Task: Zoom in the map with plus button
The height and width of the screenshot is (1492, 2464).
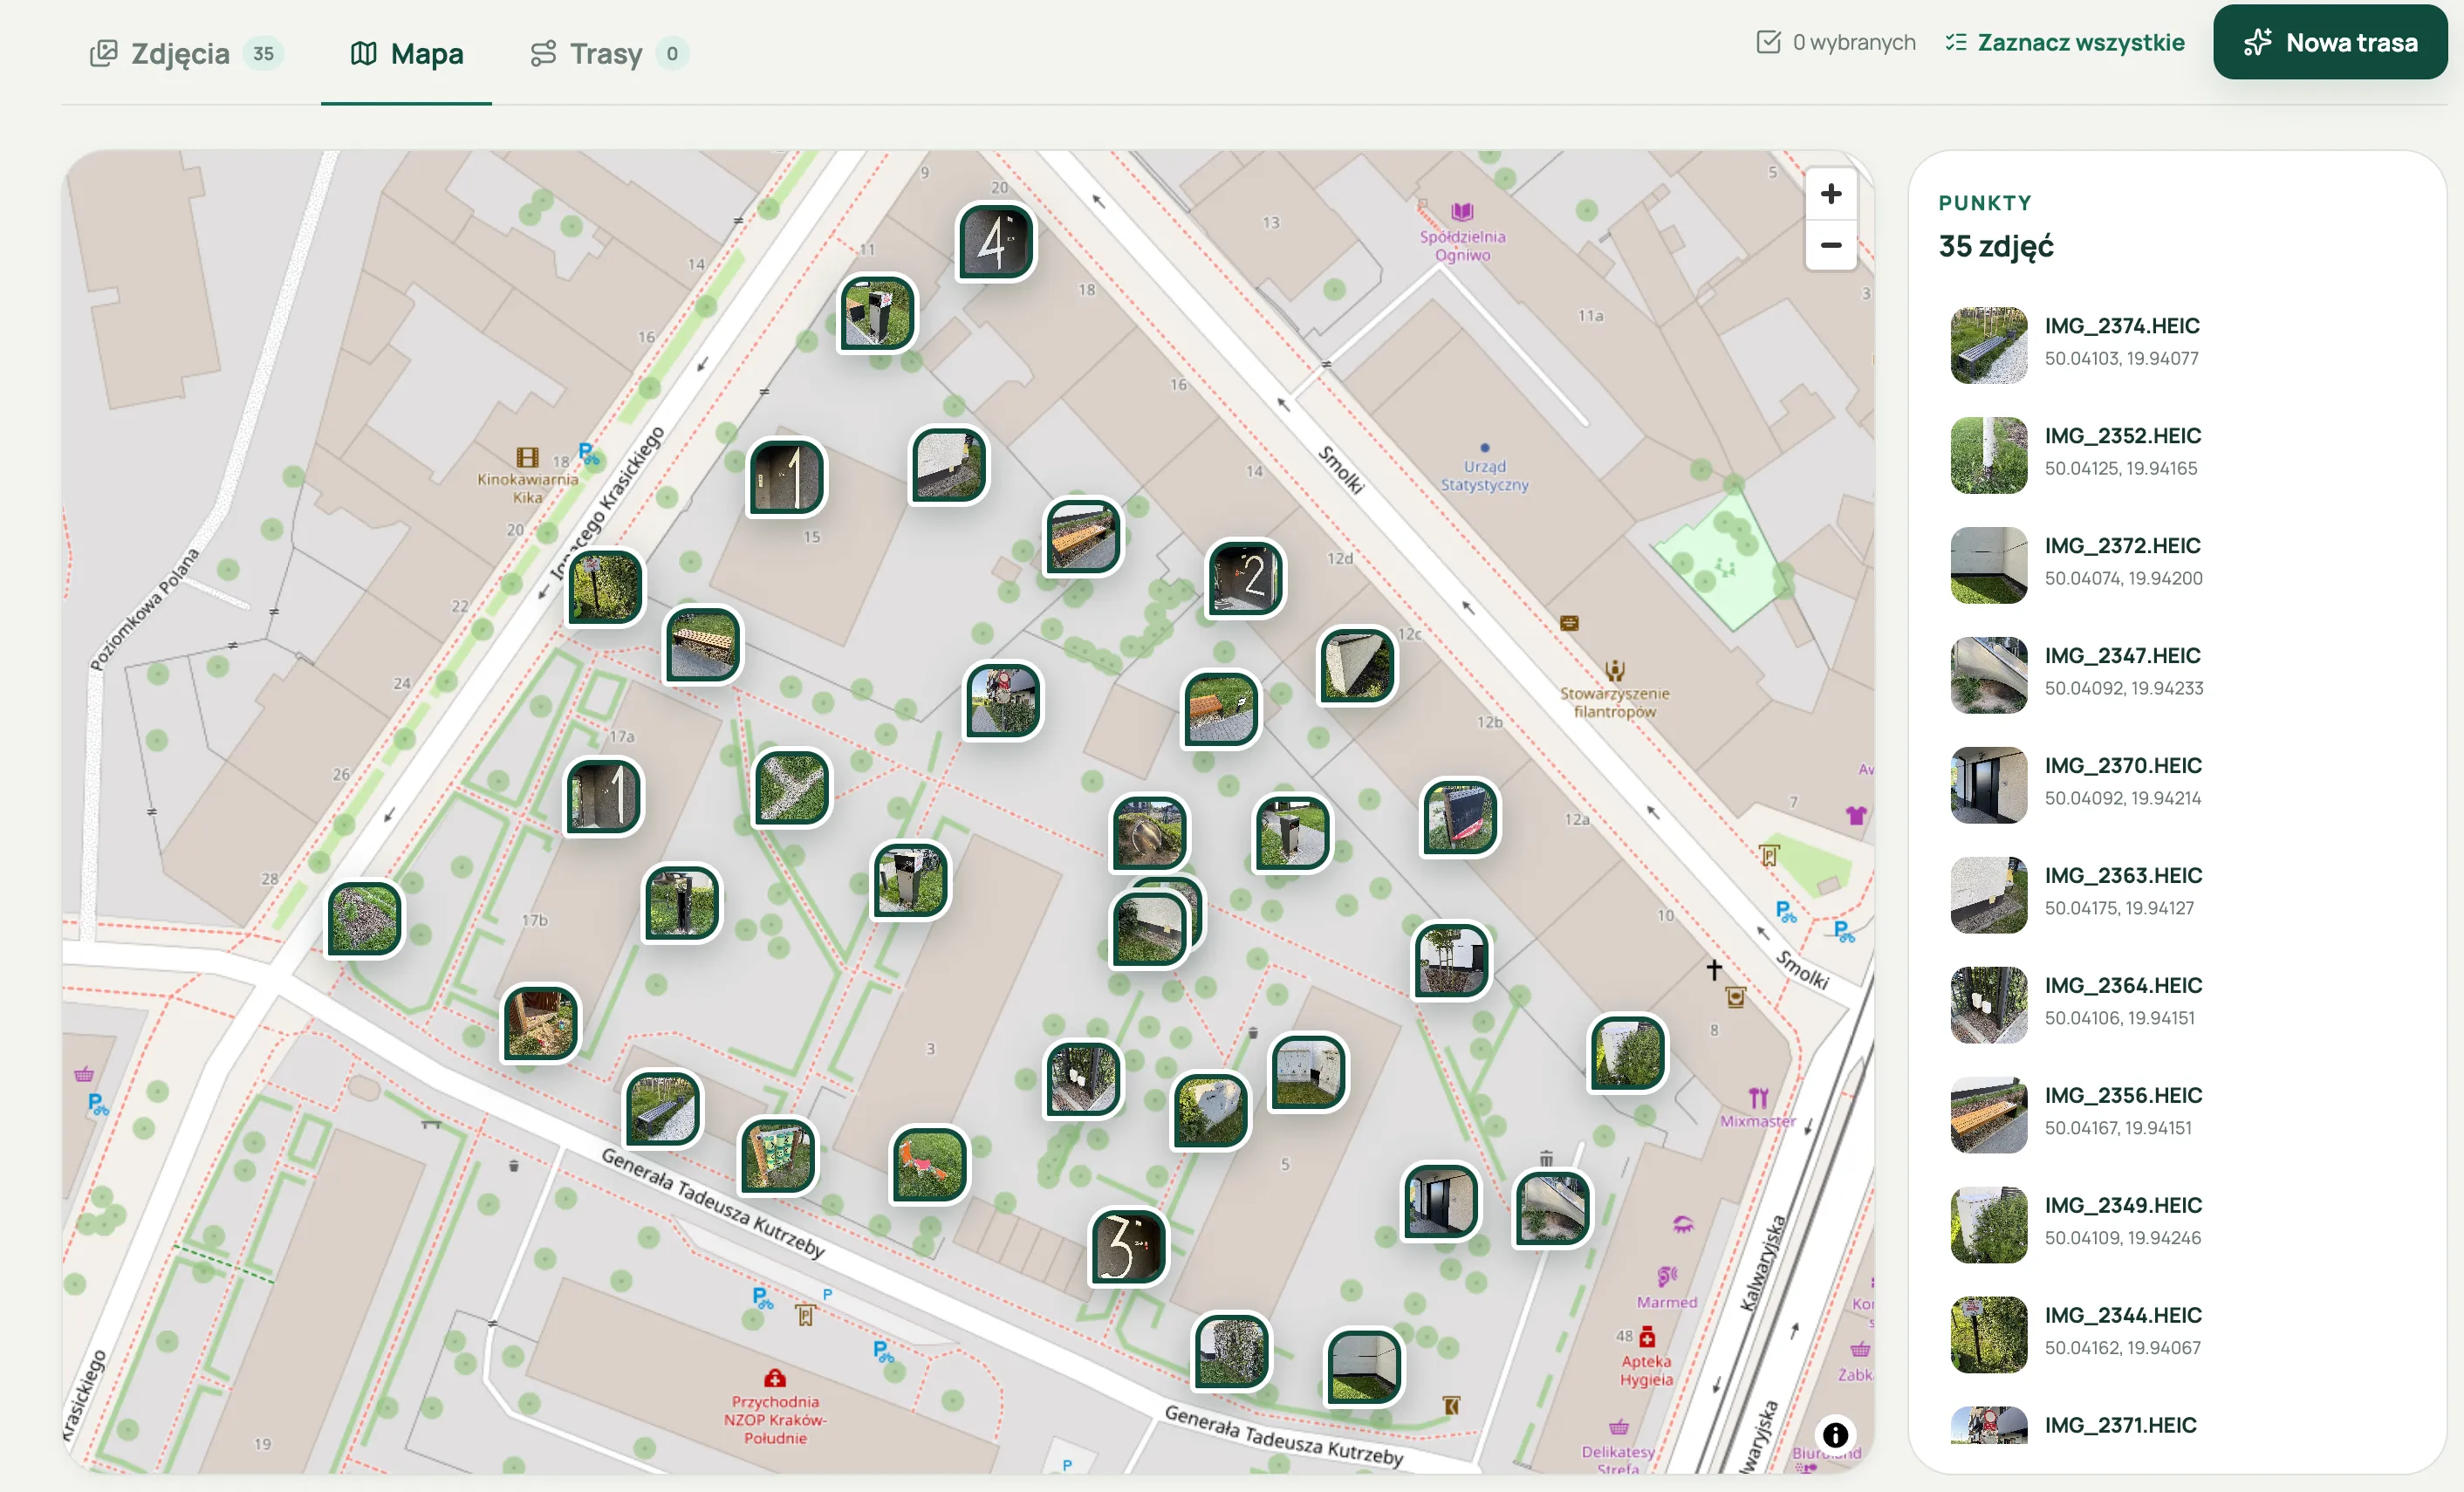Action: pyautogui.click(x=1830, y=194)
